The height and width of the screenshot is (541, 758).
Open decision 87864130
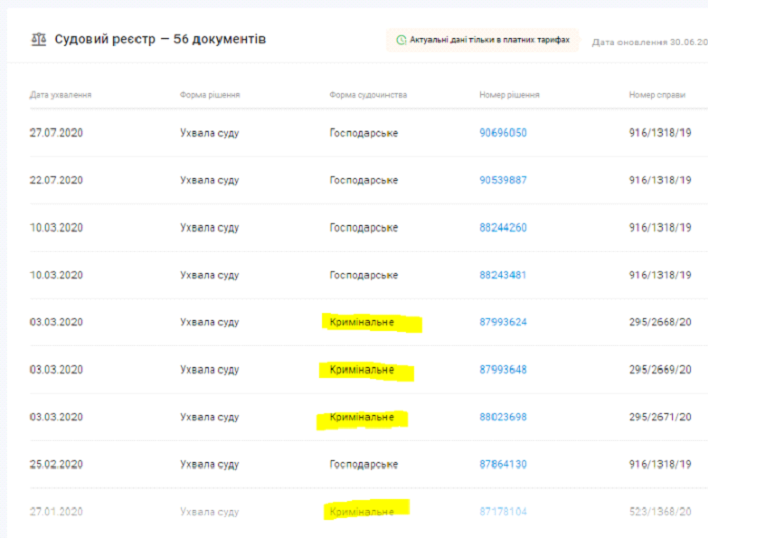[x=503, y=464]
